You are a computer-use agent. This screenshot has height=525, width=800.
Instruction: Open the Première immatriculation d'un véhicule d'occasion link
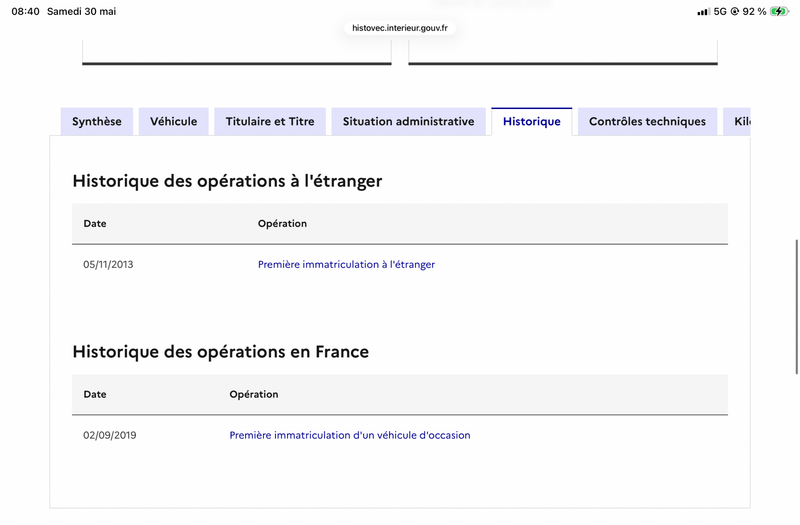(350, 435)
